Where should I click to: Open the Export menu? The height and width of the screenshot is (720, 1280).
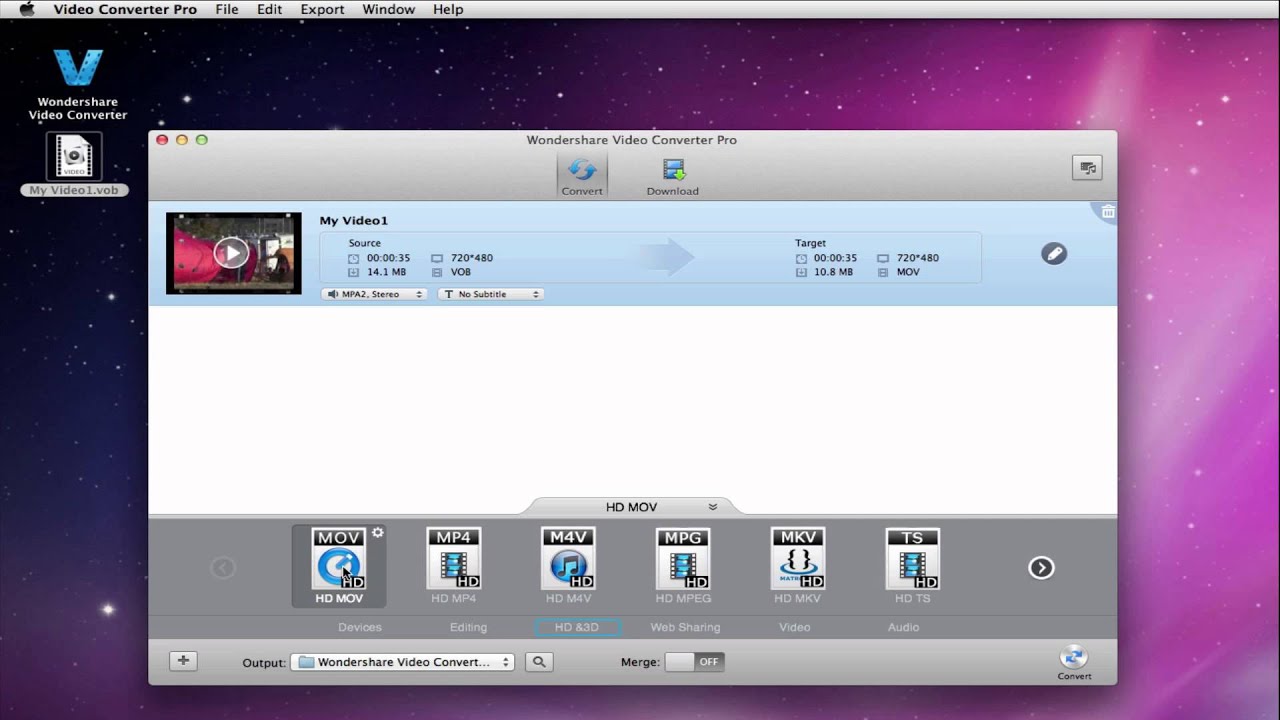[x=322, y=9]
